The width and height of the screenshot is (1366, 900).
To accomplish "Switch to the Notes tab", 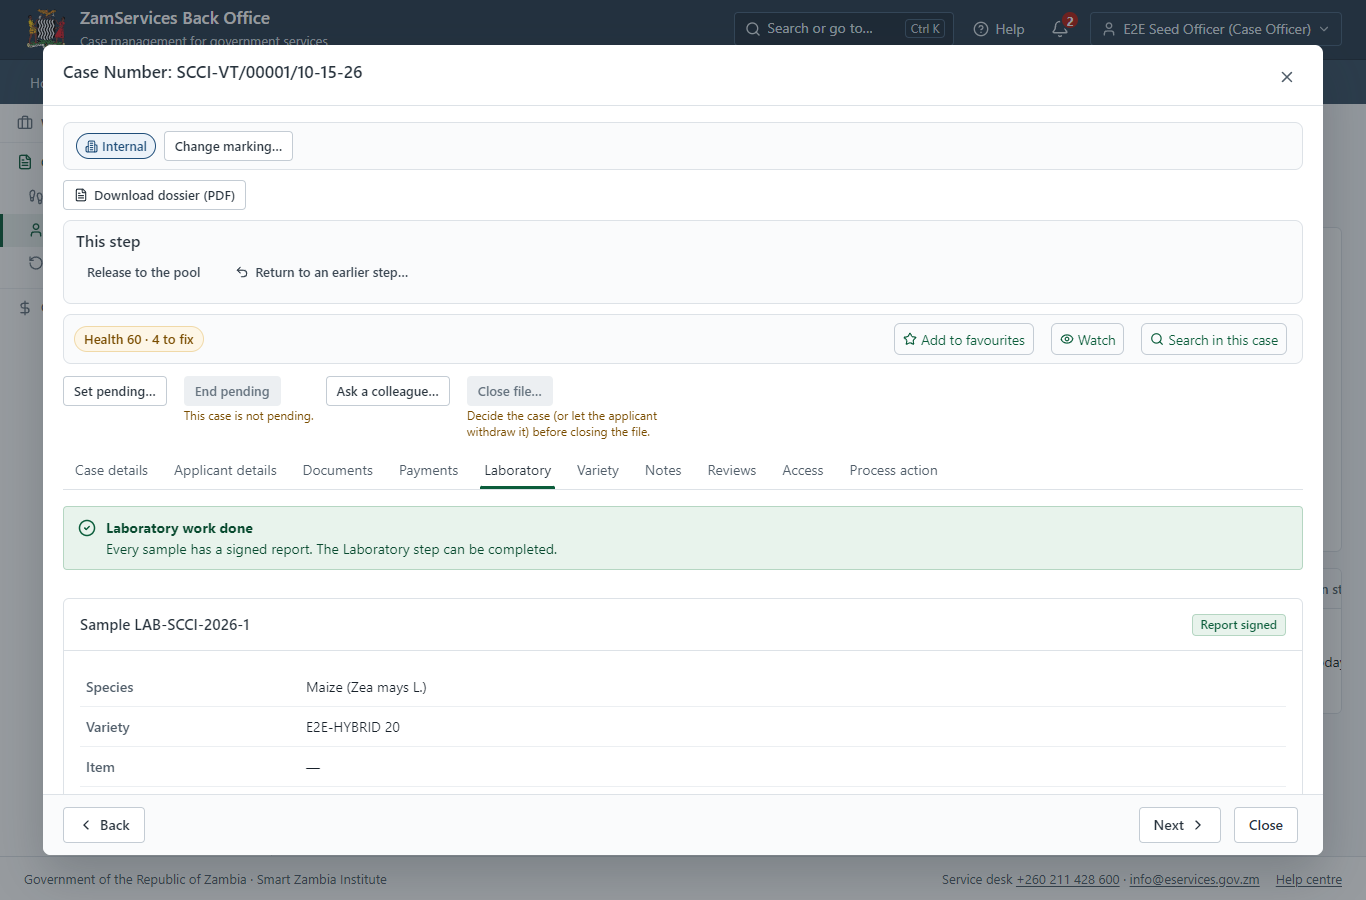I will click(663, 470).
